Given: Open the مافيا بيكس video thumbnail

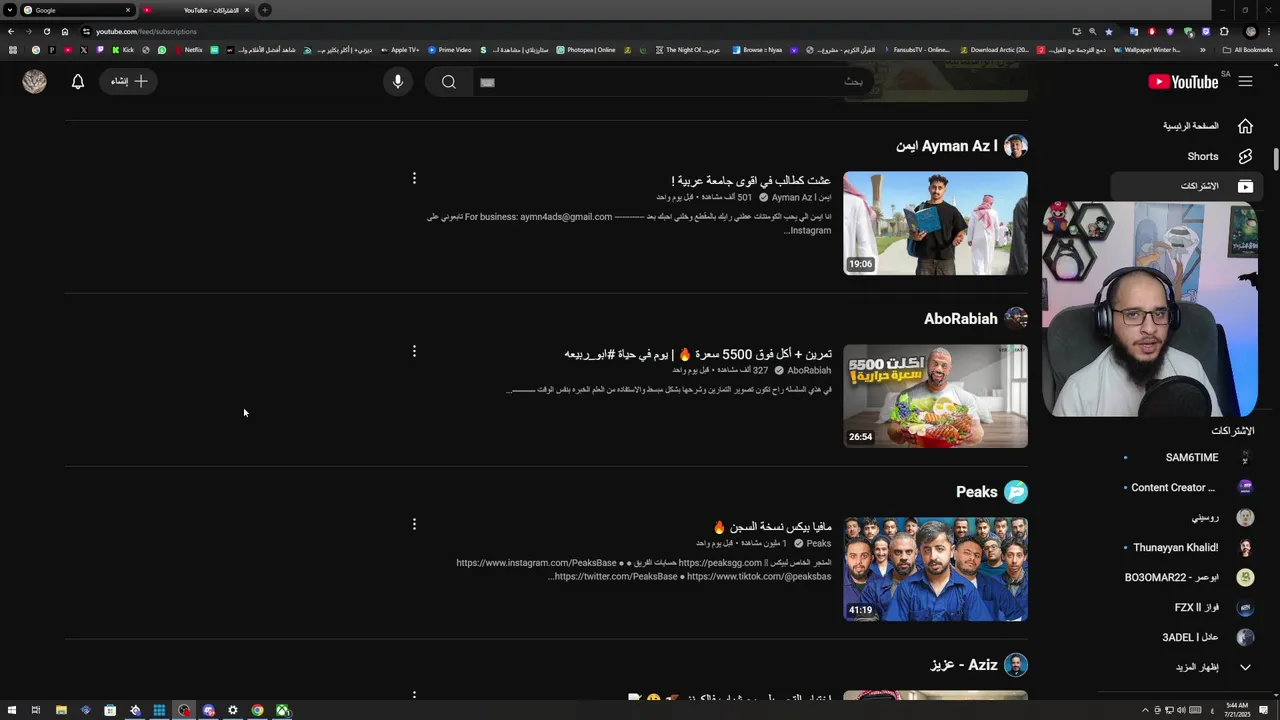Looking at the screenshot, I should (x=935, y=569).
